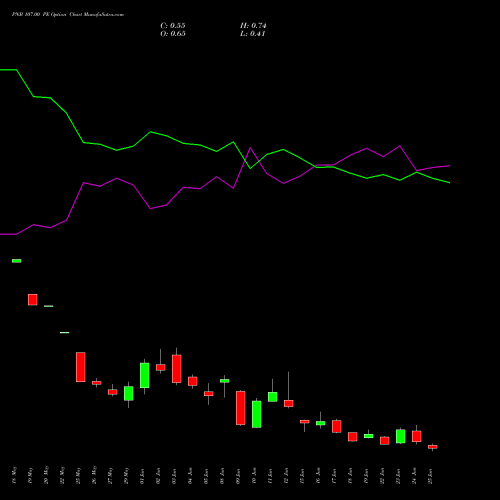Select the red candle above 19 May
This screenshot has width=500, height=500.
(x=33, y=299)
